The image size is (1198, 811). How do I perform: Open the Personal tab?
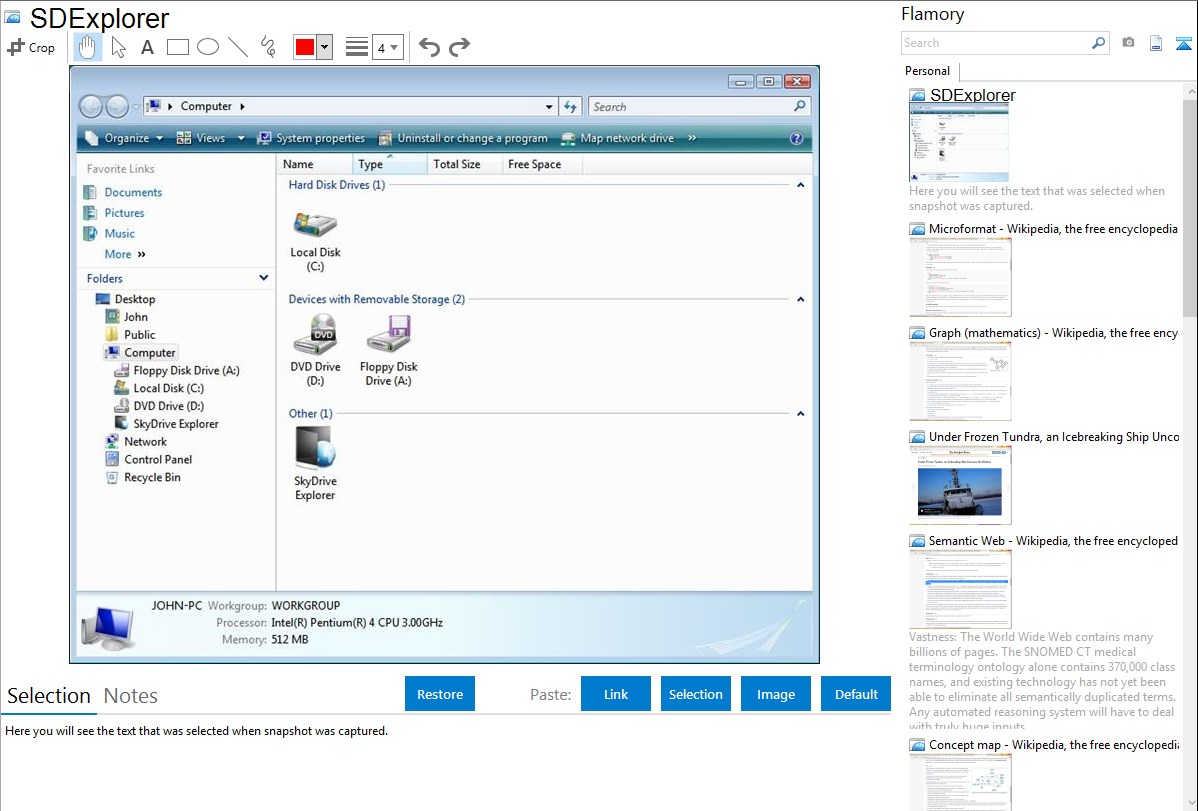[928, 71]
